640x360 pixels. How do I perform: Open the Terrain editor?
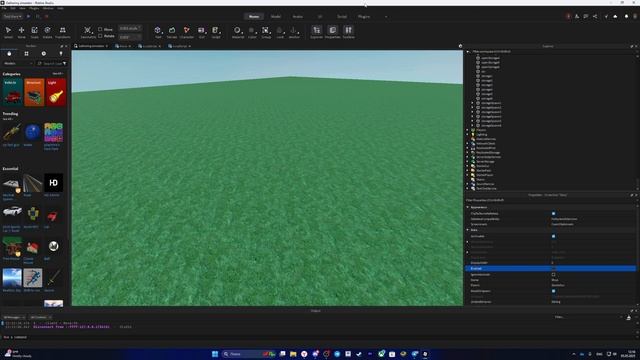coord(172,32)
